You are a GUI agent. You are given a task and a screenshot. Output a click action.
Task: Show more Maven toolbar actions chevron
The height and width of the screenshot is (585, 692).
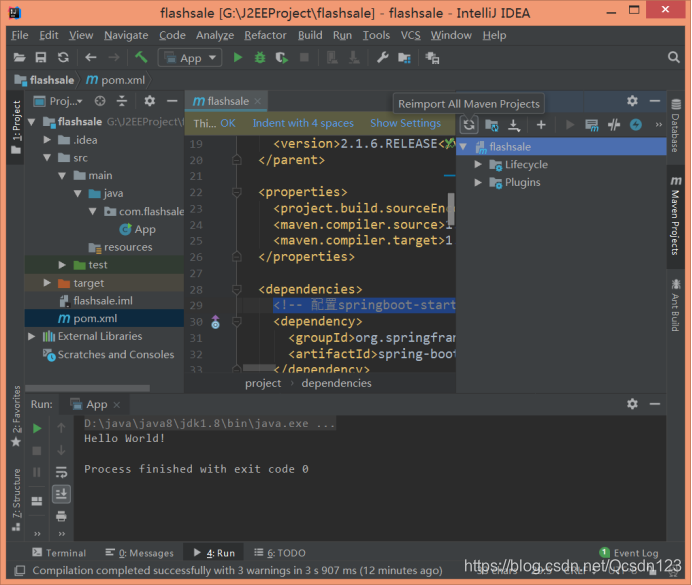(x=658, y=125)
